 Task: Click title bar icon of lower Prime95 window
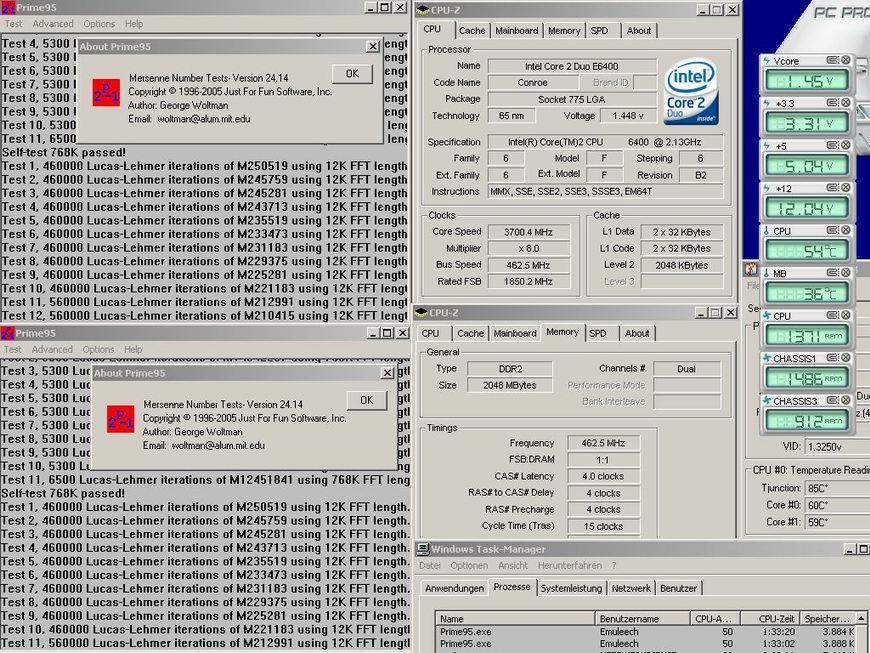(x=8, y=333)
